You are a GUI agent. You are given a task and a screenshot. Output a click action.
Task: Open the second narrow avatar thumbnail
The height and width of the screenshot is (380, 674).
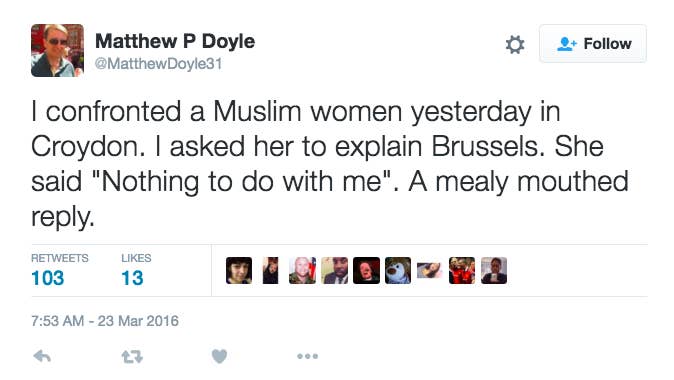tap(270, 270)
